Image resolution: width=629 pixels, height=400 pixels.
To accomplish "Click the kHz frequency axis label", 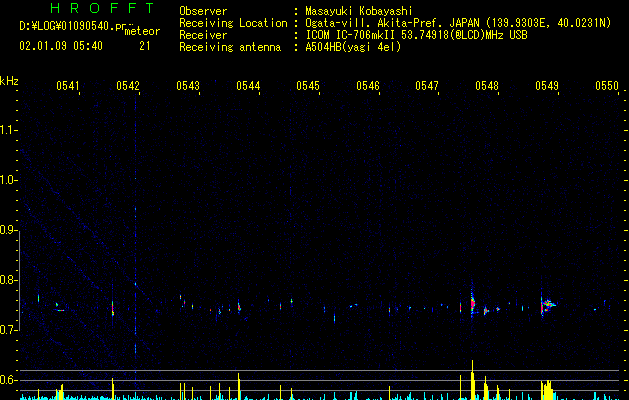I will pos(9,81).
